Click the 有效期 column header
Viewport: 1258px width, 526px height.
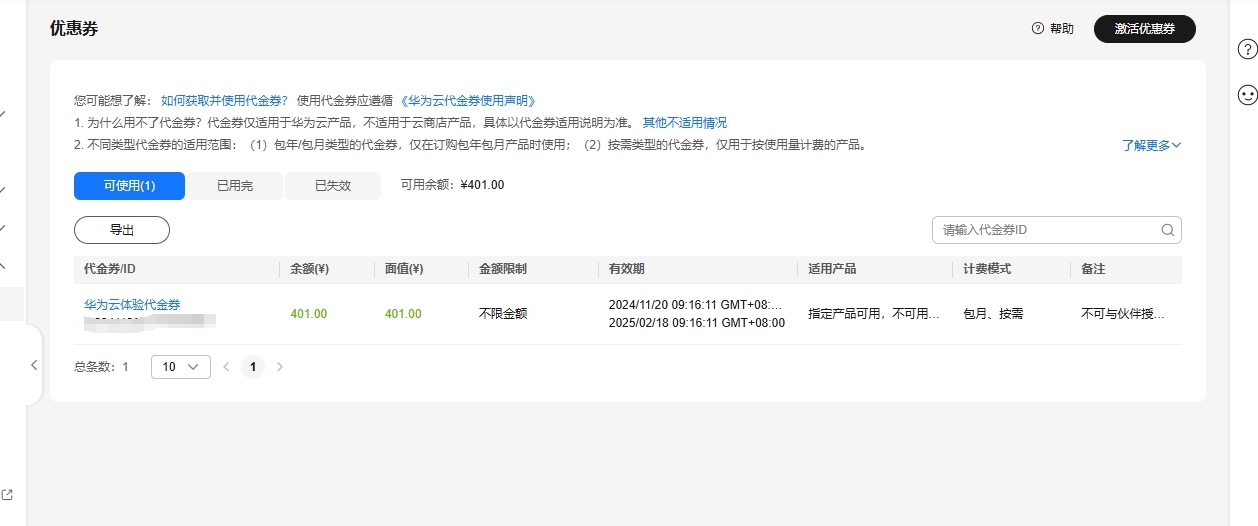coord(627,269)
